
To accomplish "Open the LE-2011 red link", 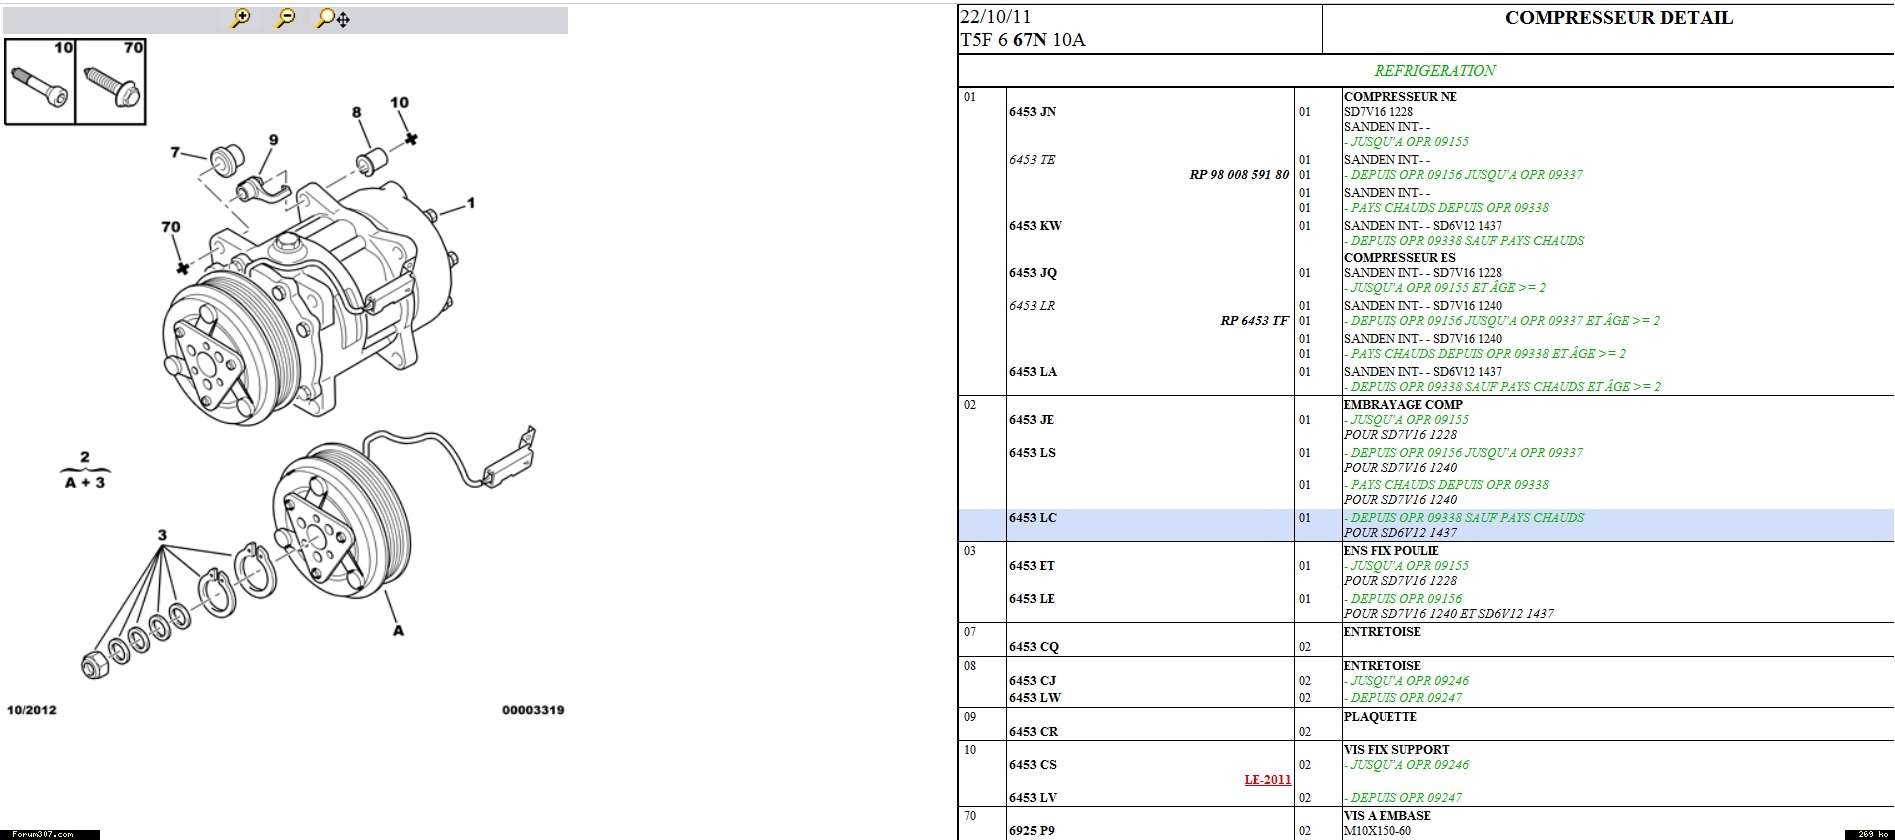I will pos(1267,780).
